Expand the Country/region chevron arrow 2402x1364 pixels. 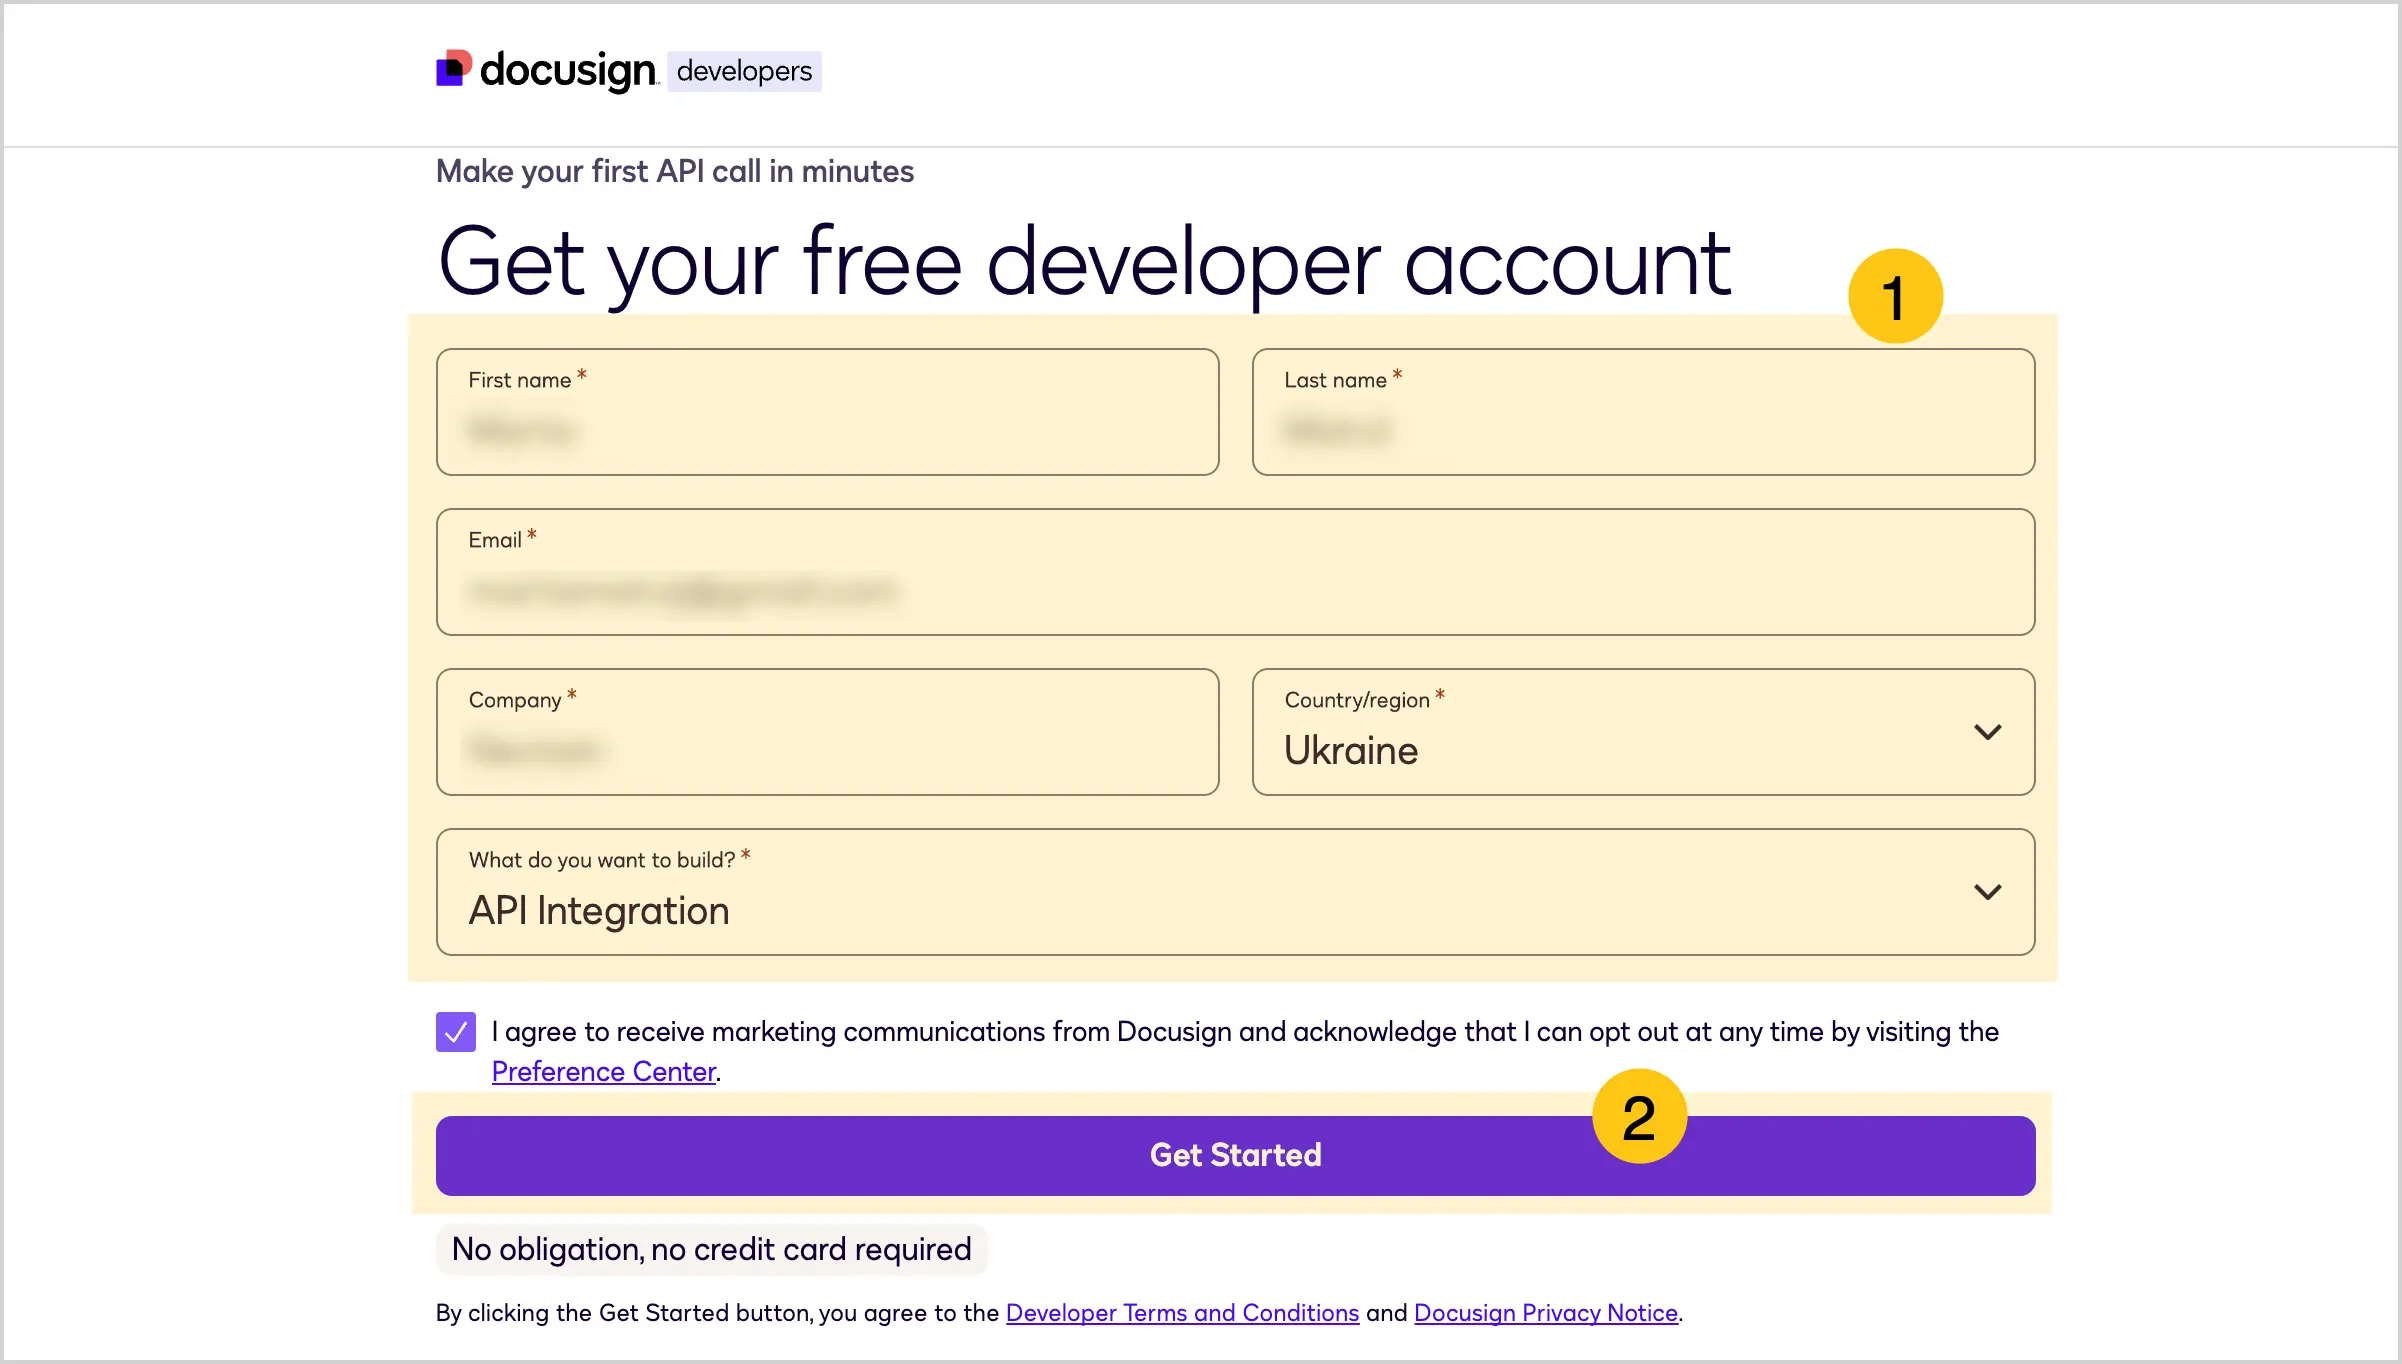1988,732
